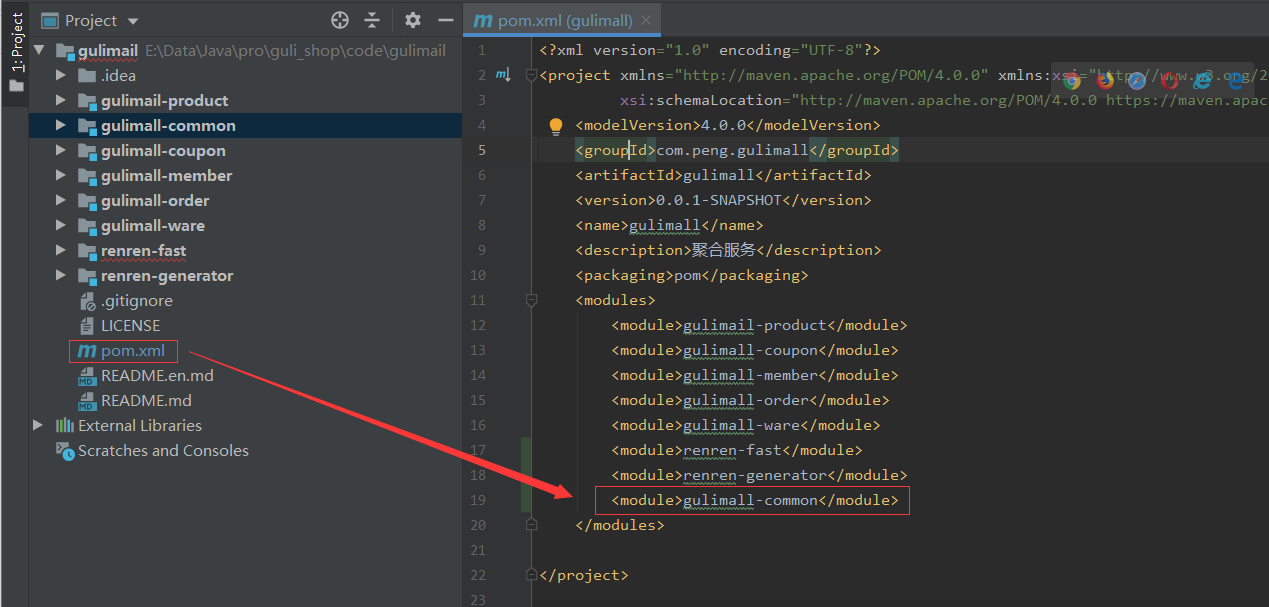The height and width of the screenshot is (607, 1269).
Task: Click the locate current file crosshair icon
Action: click(340, 20)
